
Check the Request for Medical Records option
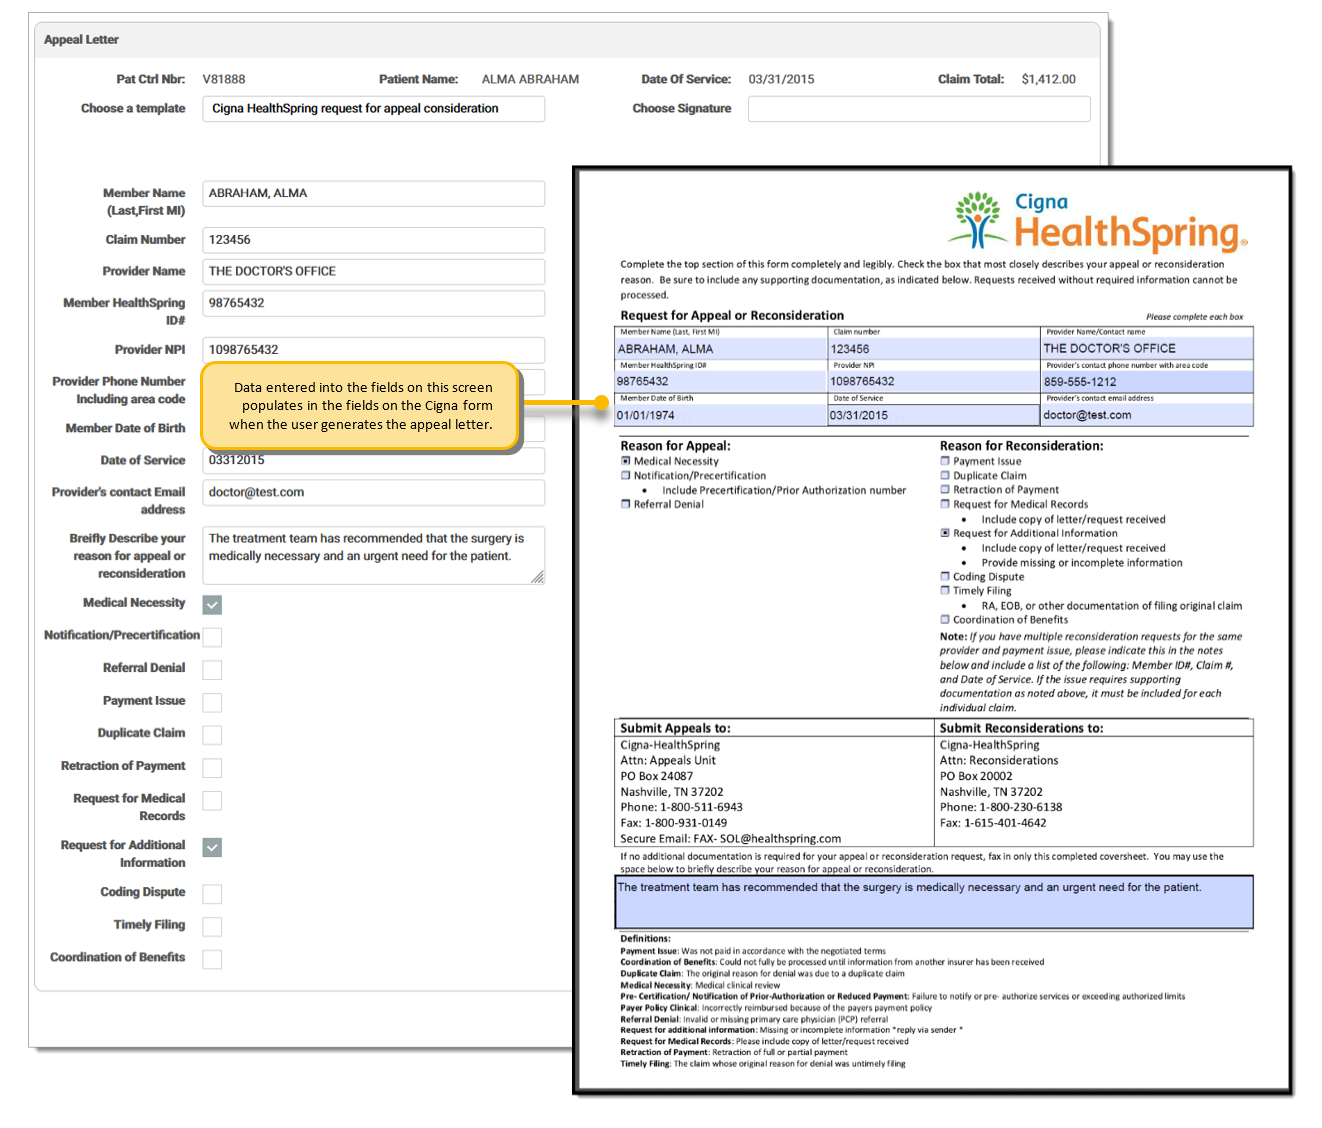[x=211, y=800]
